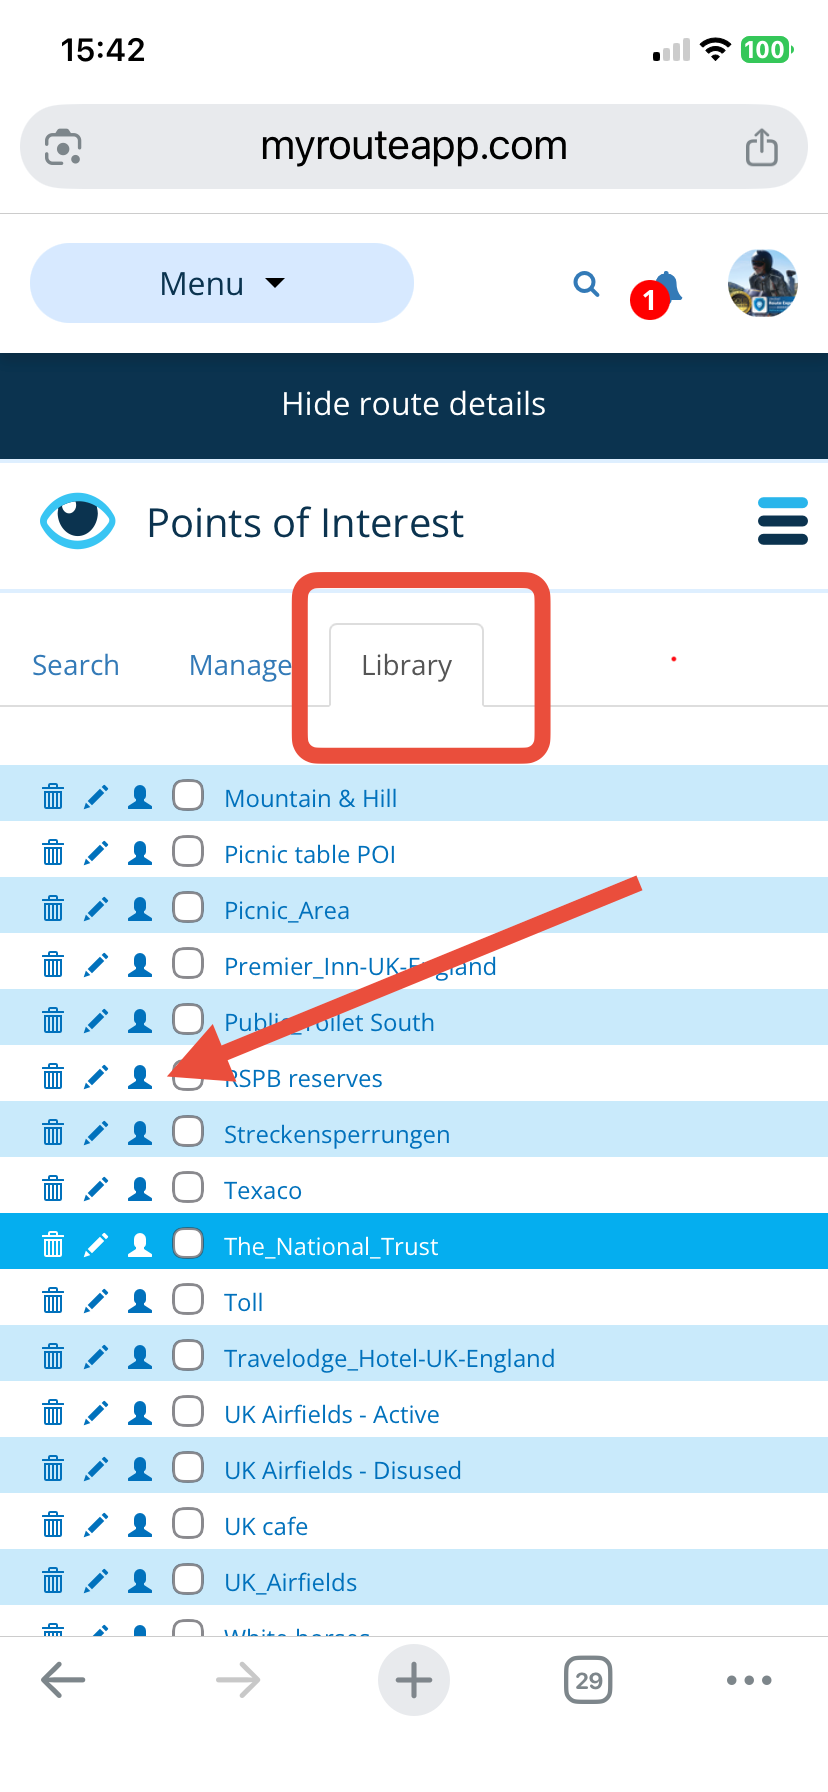Viewport: 828px width, 1792px height.
Task: Check the Streckensperrungen checkbox
Action: click(188, 1132)
